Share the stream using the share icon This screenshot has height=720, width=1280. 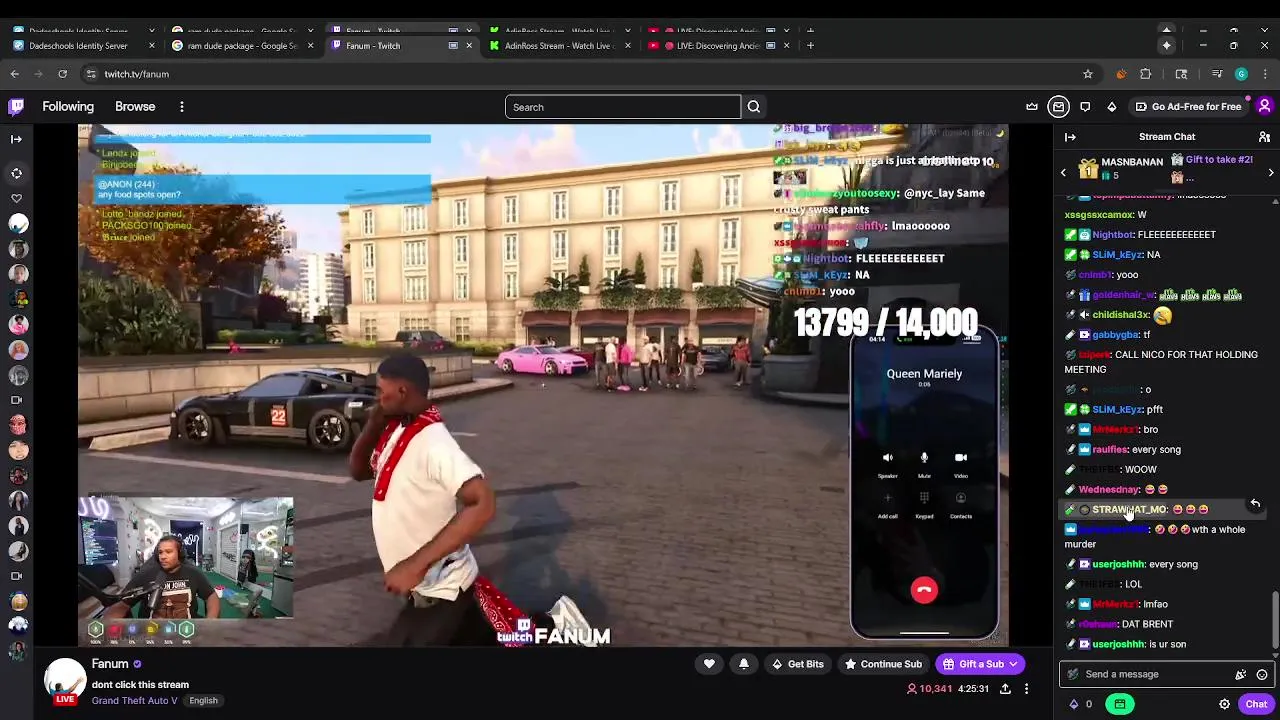[x=1005, y=689]
